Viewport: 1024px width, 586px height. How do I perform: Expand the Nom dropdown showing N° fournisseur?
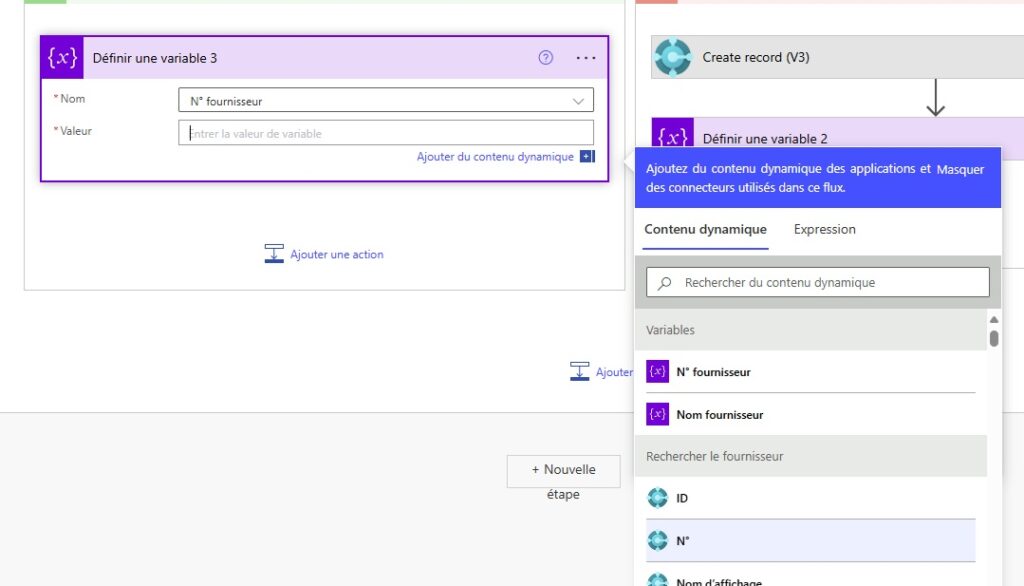tap(578, 101)
